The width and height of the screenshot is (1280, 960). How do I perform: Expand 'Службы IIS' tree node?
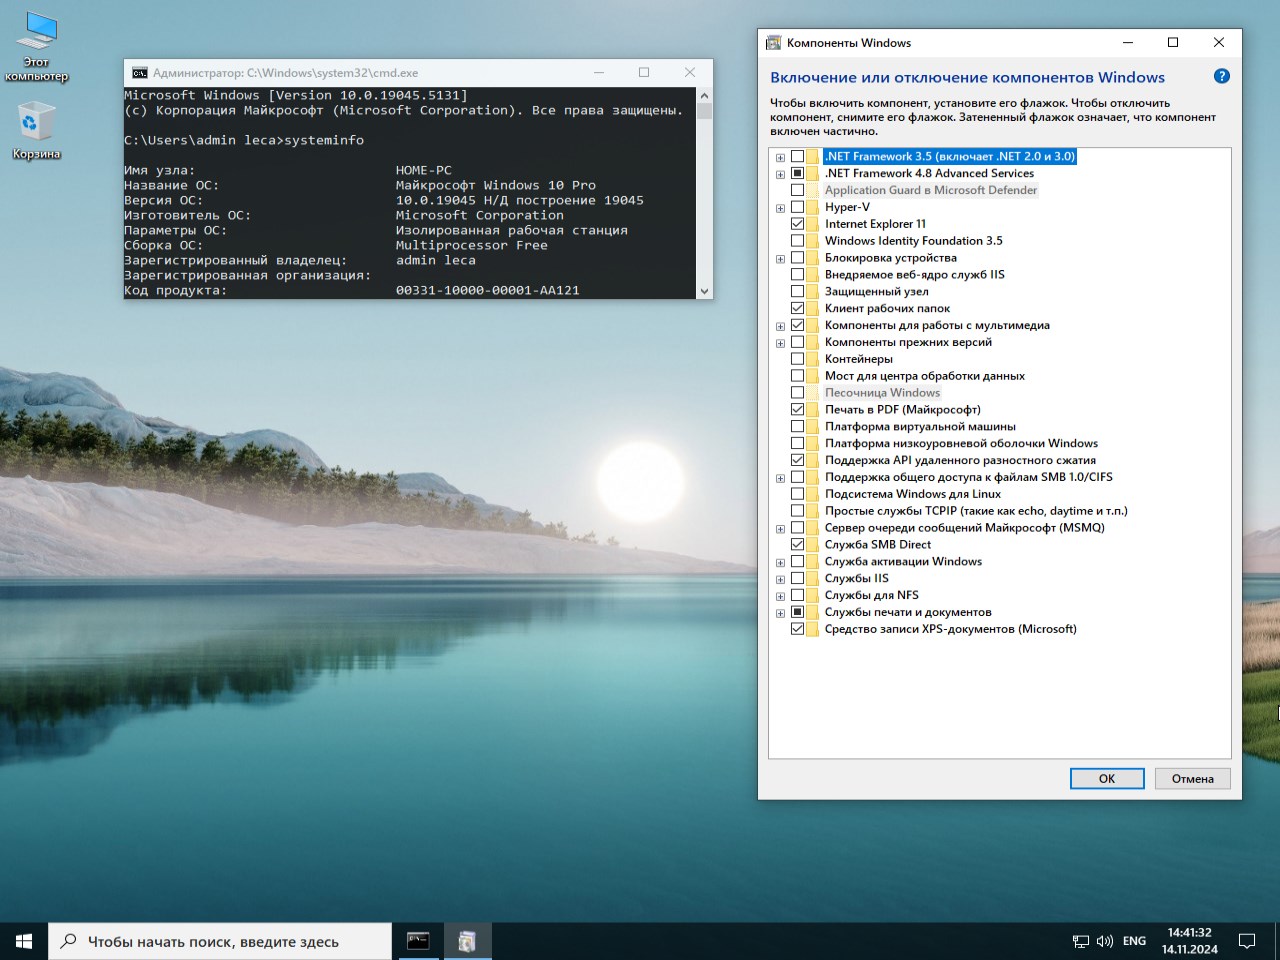[x=780, y=579]
